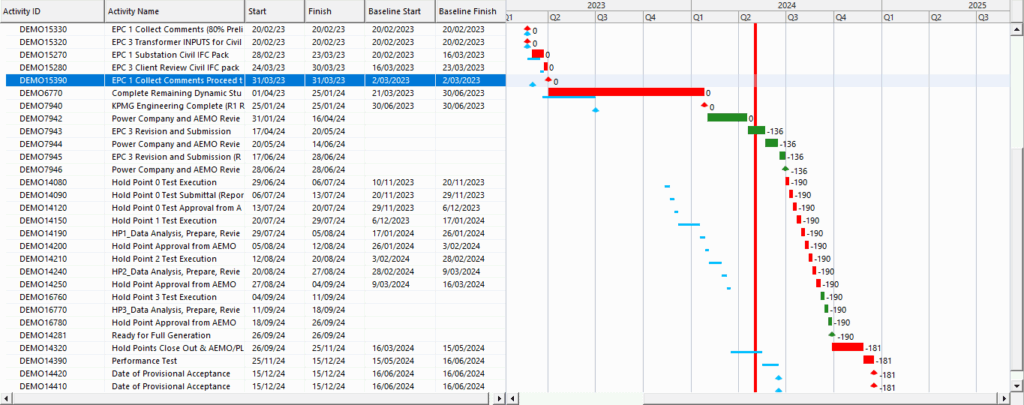Select red bar for Hold Points Close Out

click(x=847, y=347)
